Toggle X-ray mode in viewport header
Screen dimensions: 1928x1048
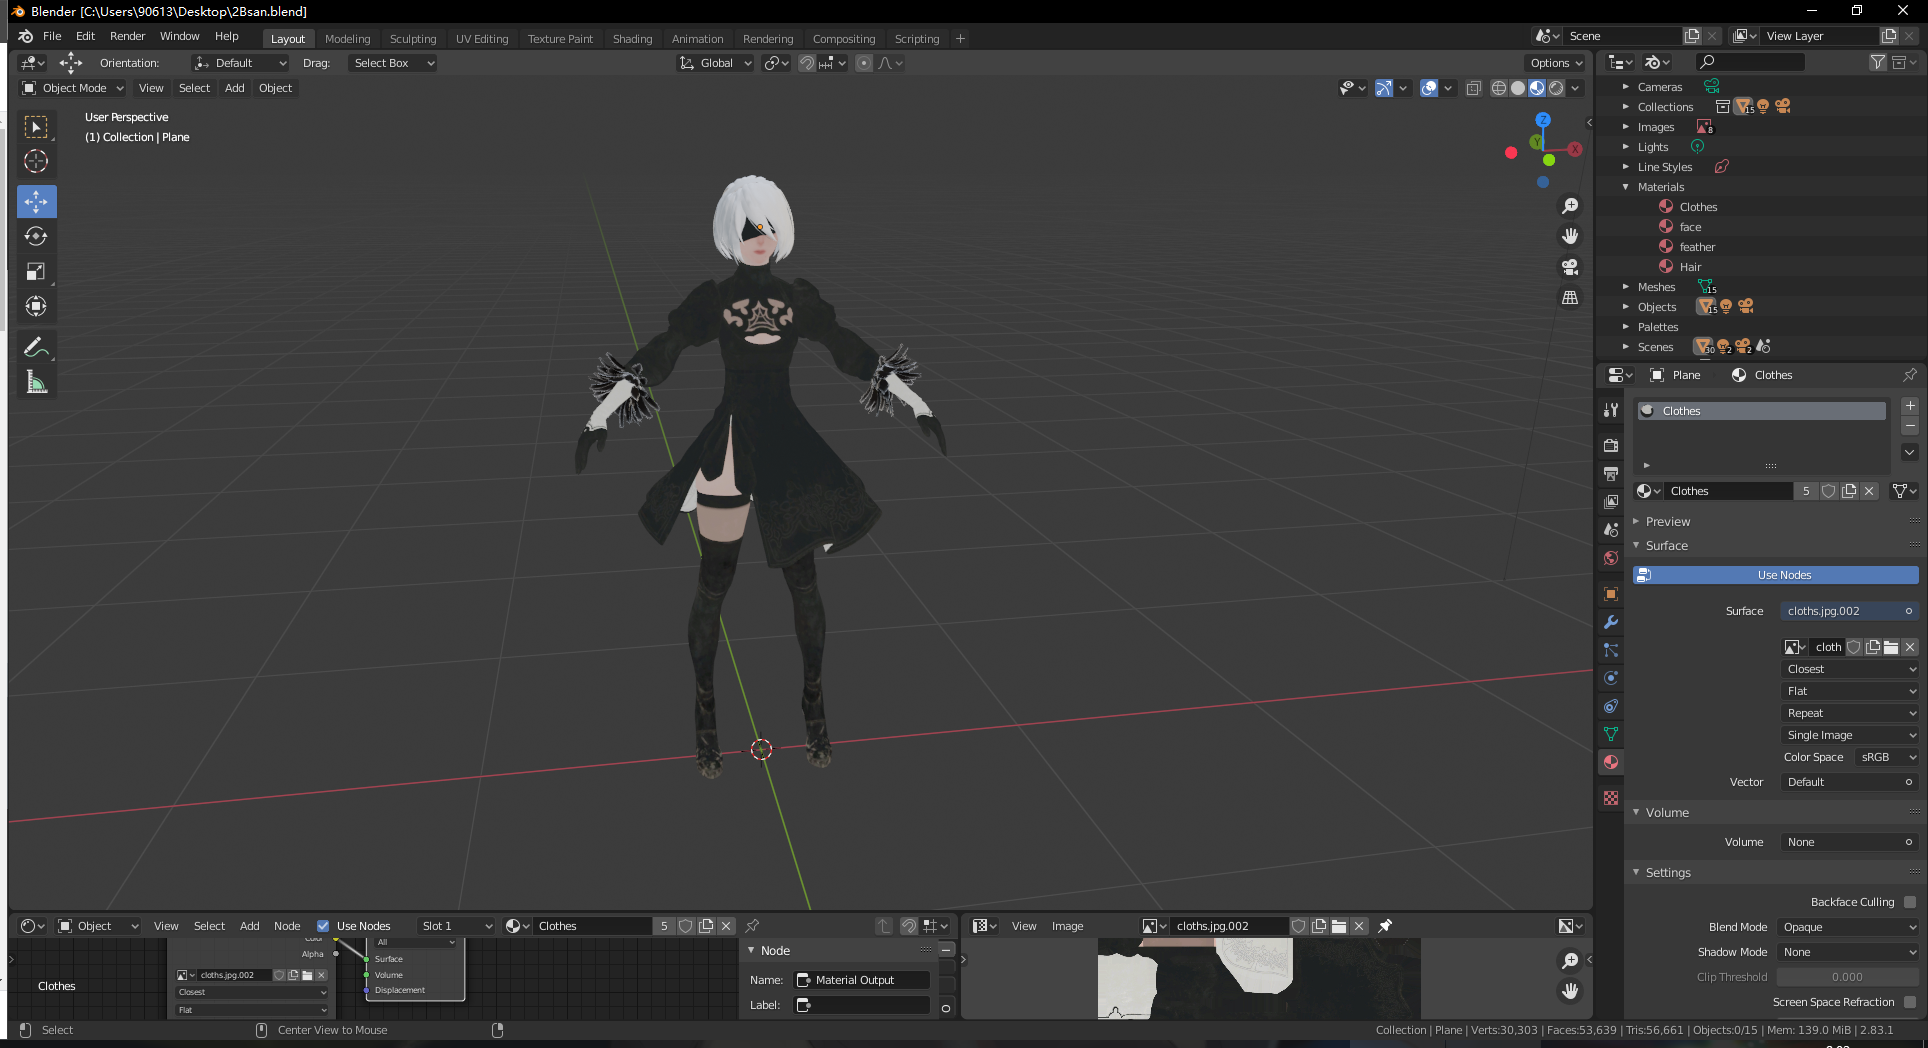(x=1473, y=87)
